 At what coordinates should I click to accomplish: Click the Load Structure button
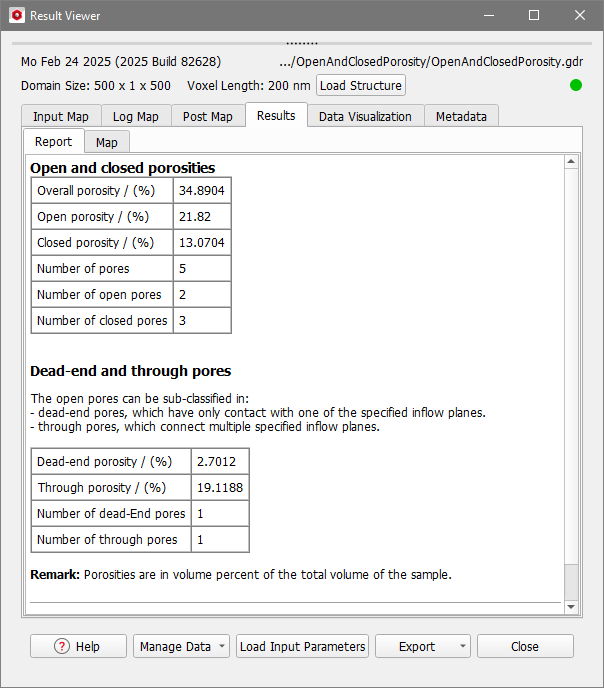(x=361, y=85)
